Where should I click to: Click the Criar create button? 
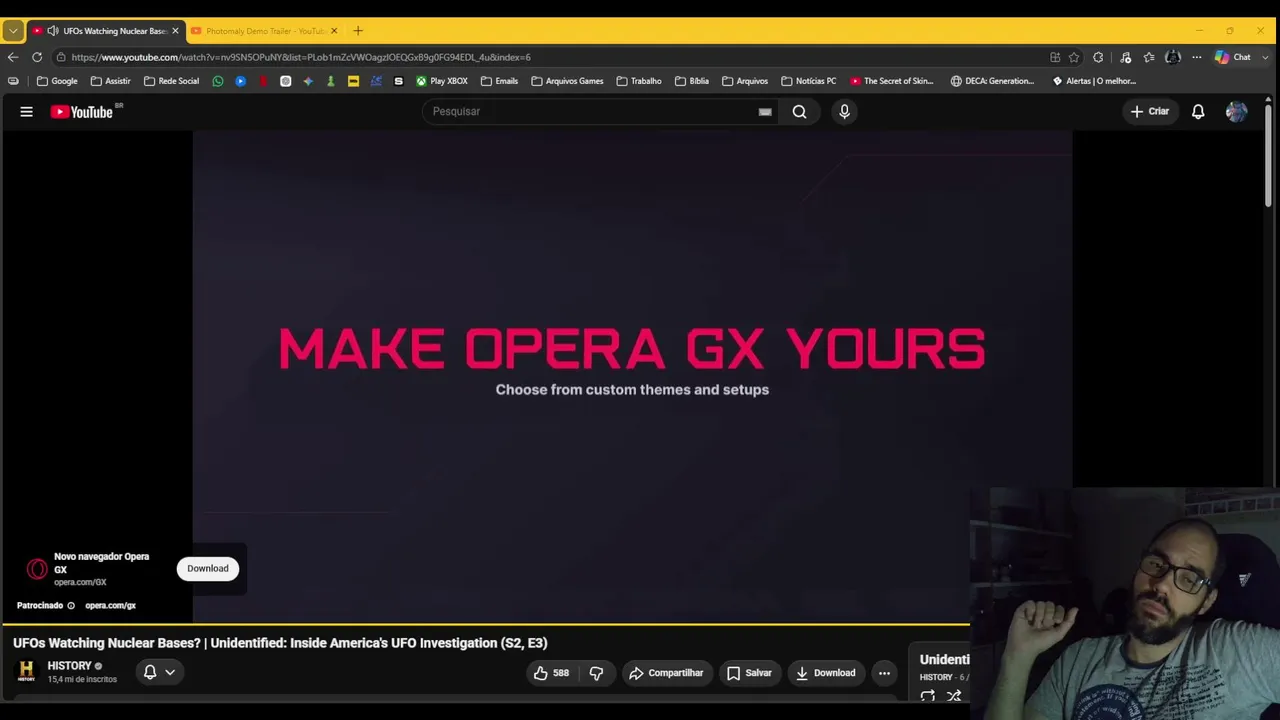1150,112
